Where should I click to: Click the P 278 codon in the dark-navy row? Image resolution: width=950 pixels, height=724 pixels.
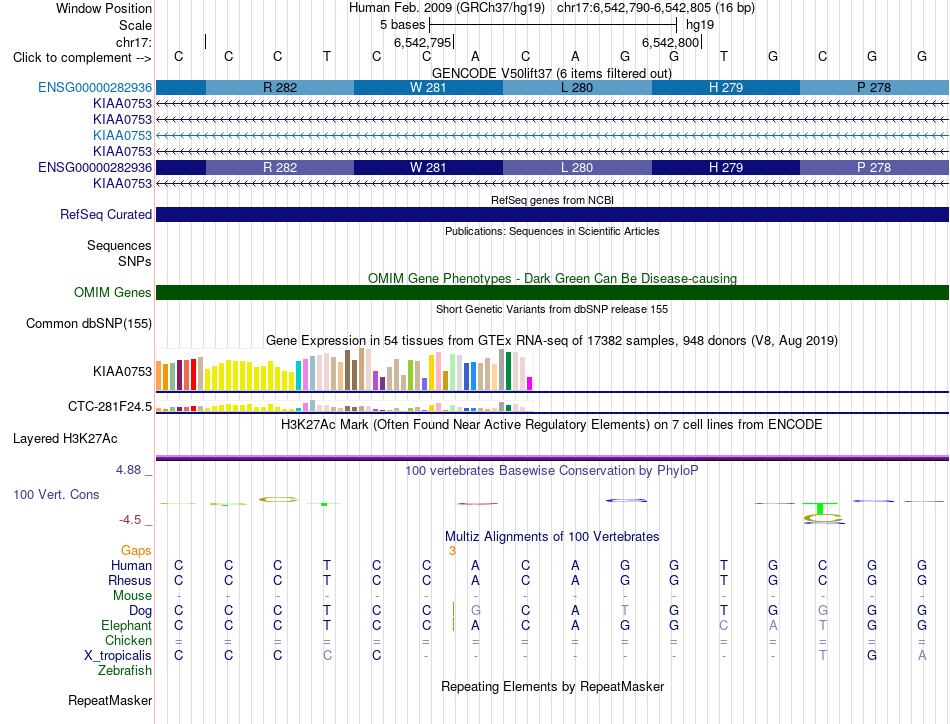(874, 167)
